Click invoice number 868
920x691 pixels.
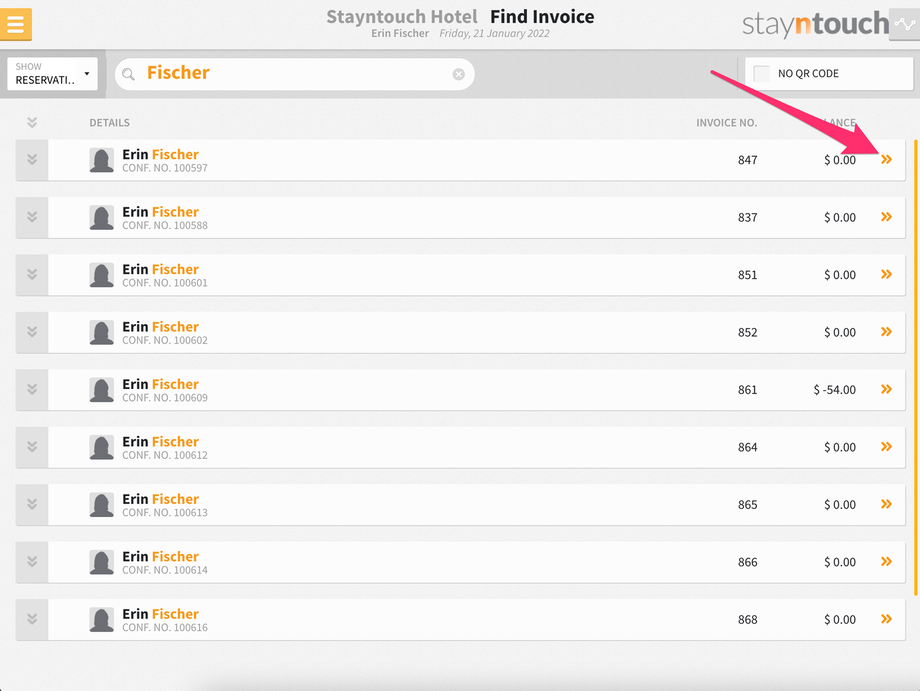tap(748, 620)
